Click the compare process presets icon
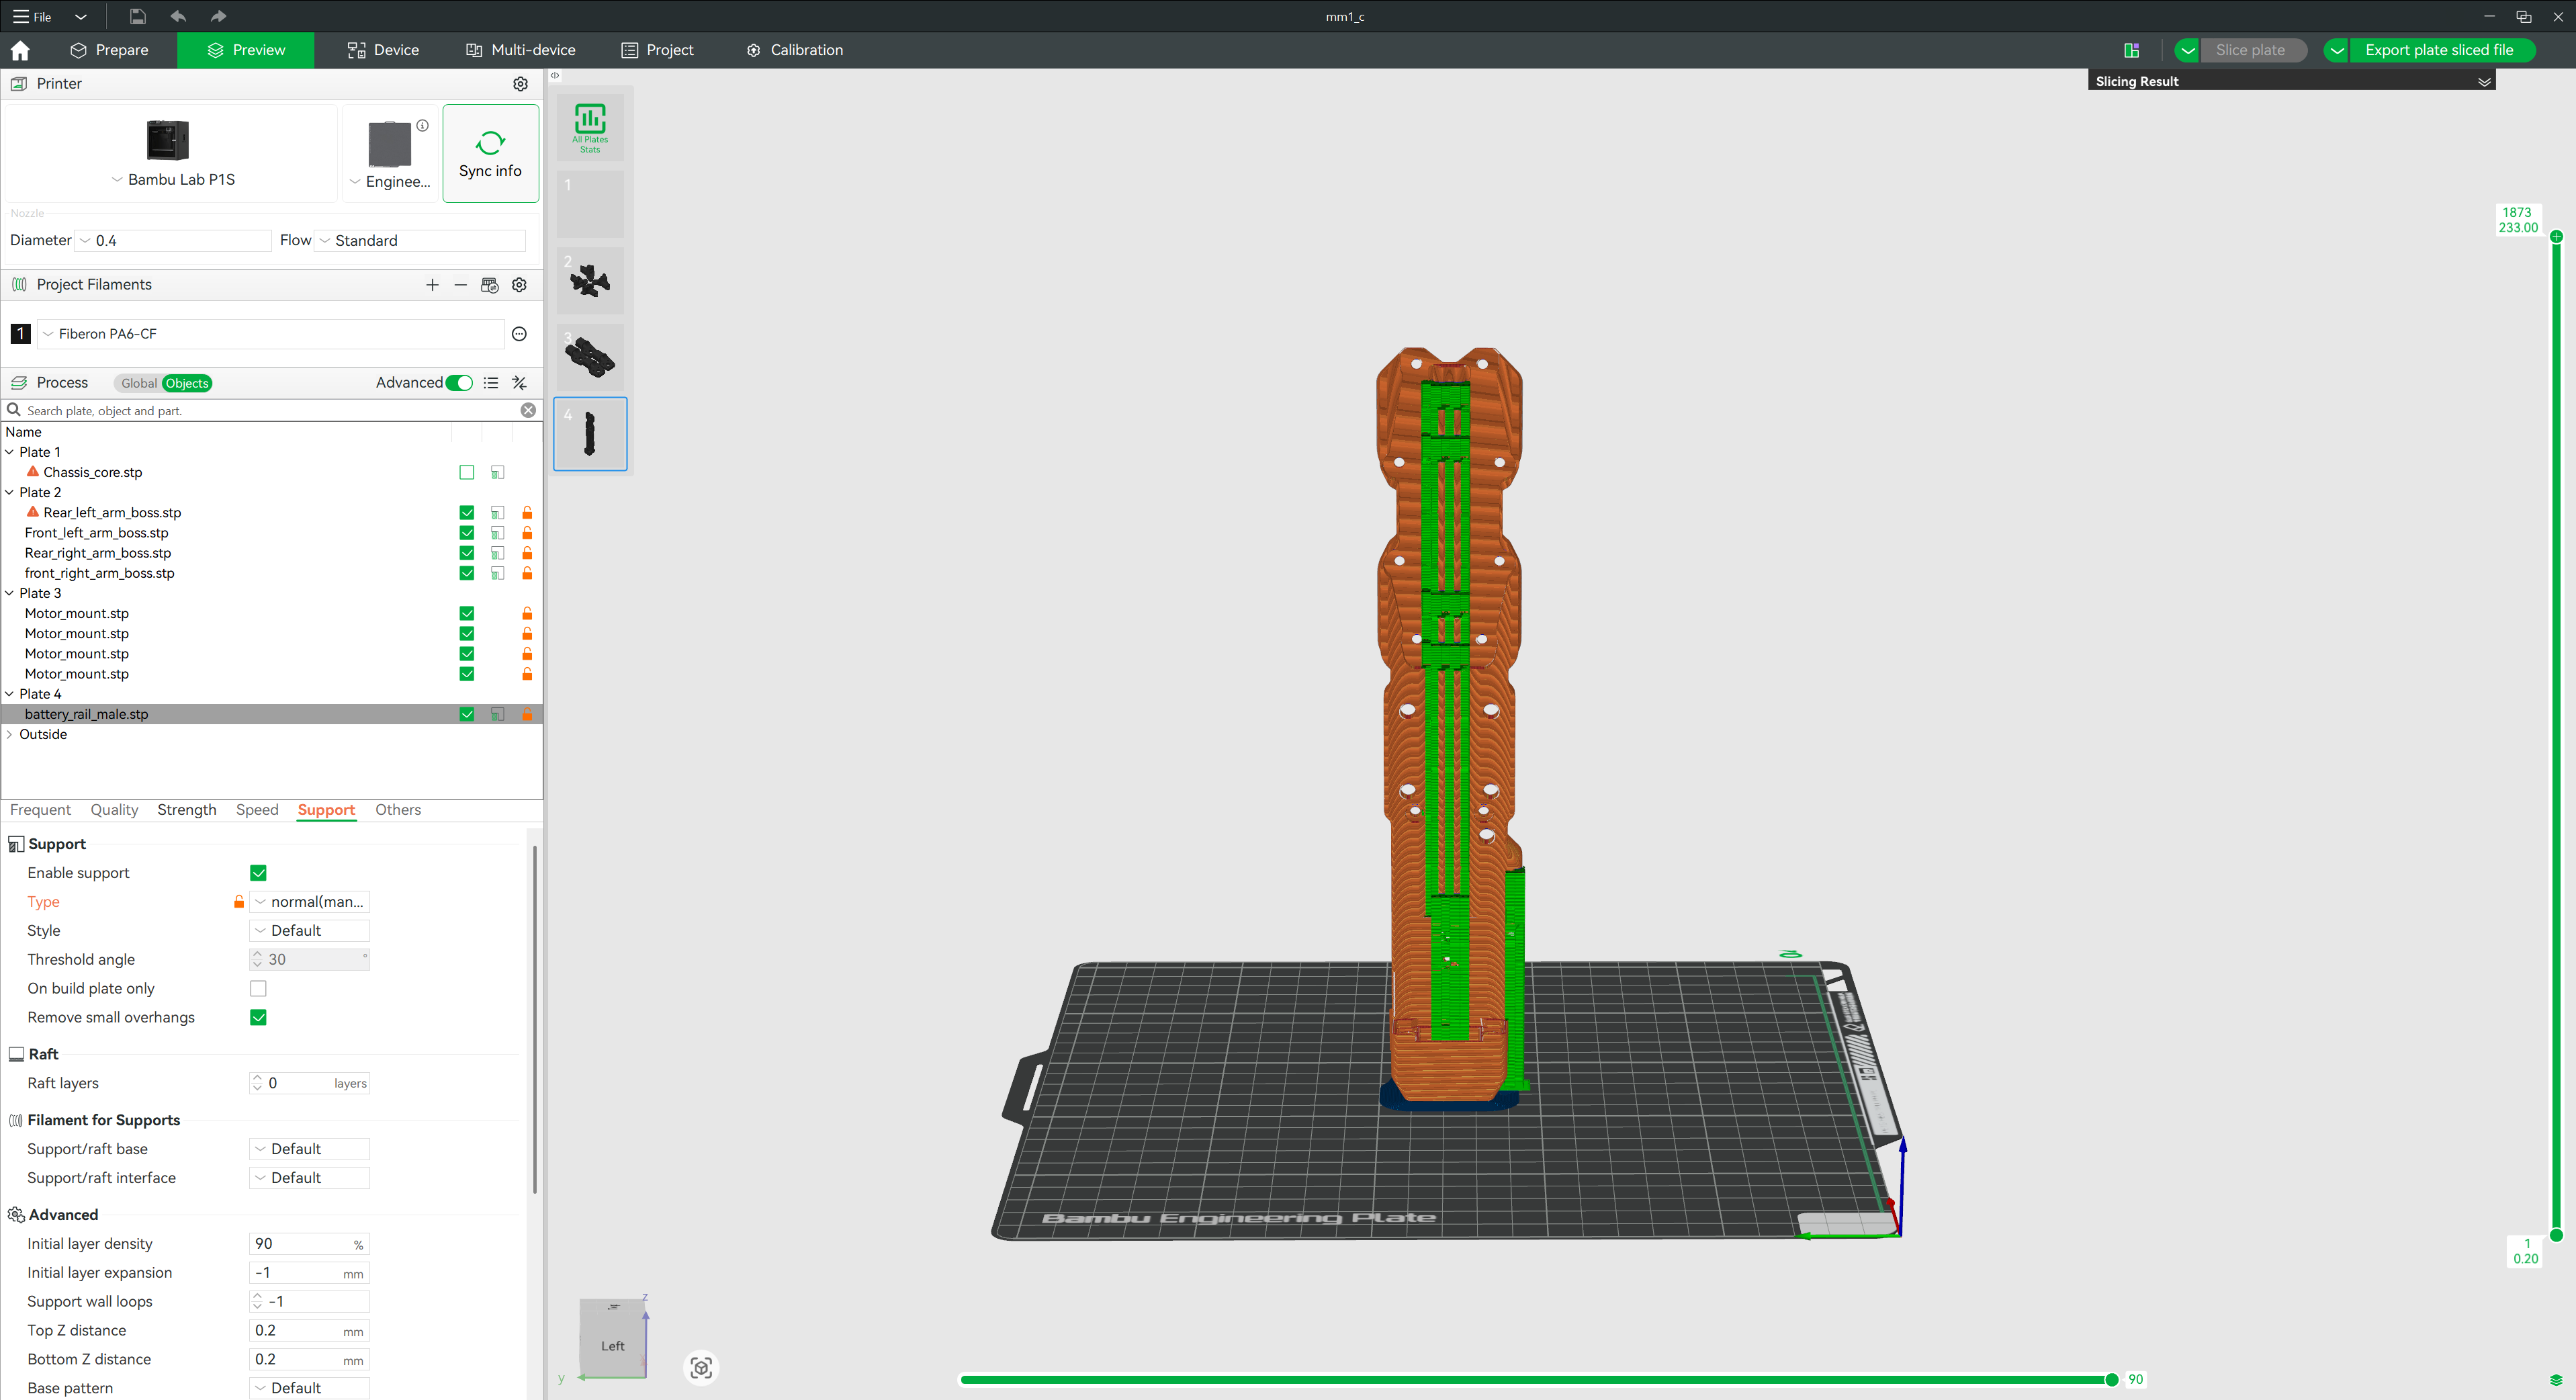2576x1400 pixels. click(518, 383)
